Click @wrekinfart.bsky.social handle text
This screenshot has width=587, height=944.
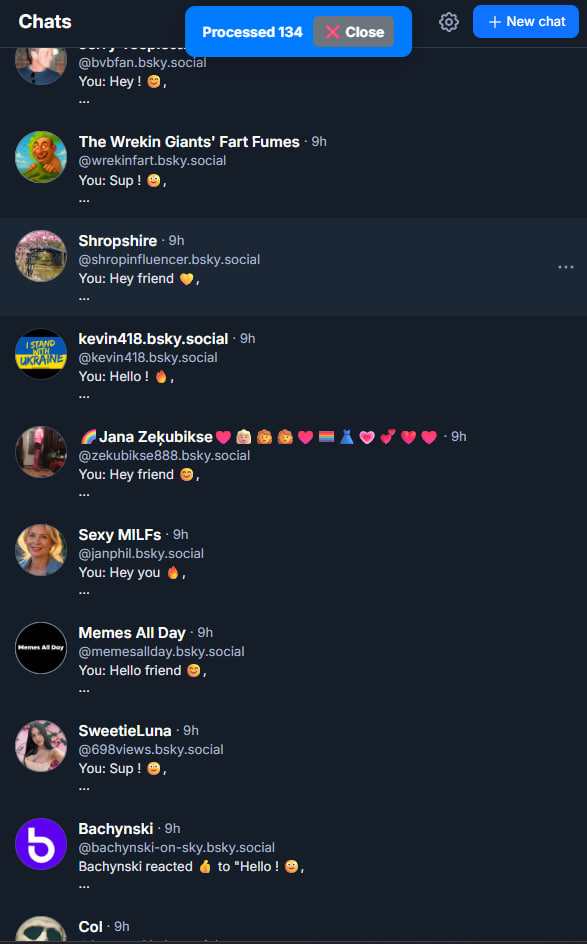[x=152, y=161]
